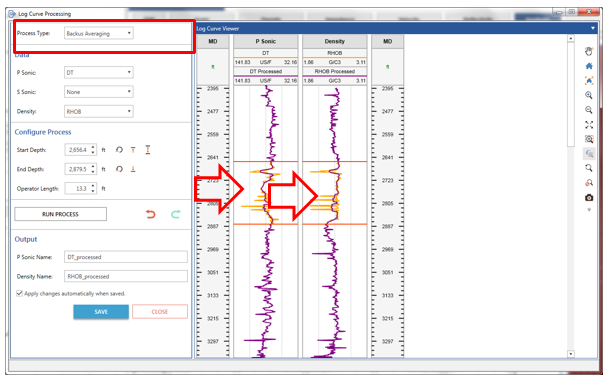
Task: Redo the process with the green arrow
Action: 176,214
